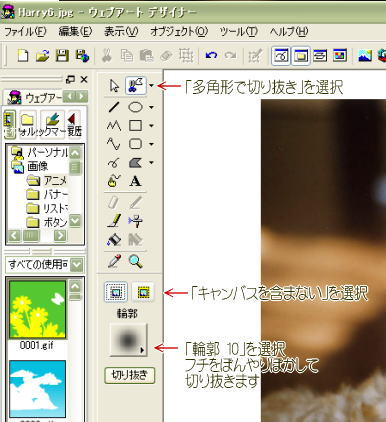Select the straight line tool

114,107
